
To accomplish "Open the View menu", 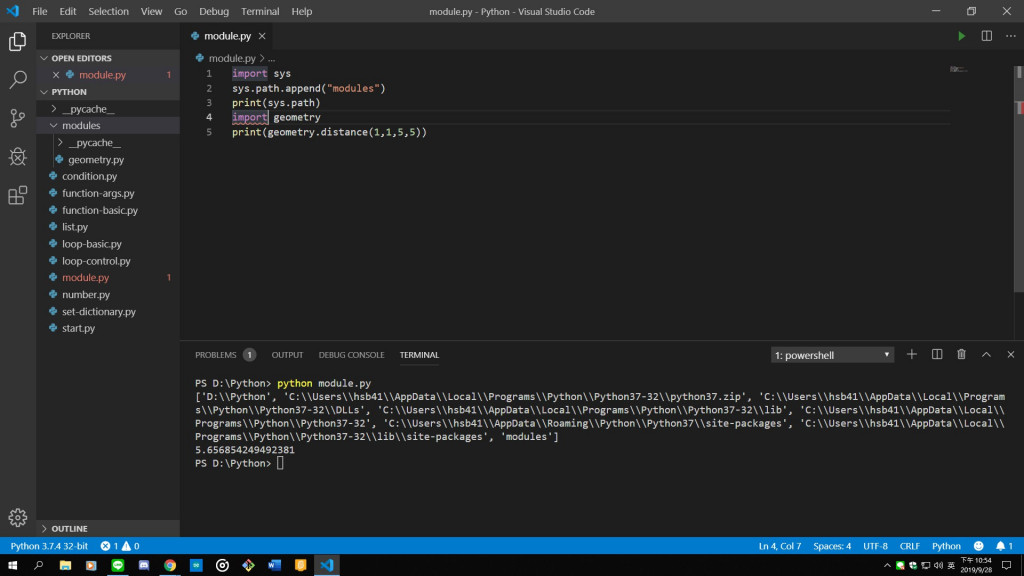I will click(151, 11).
